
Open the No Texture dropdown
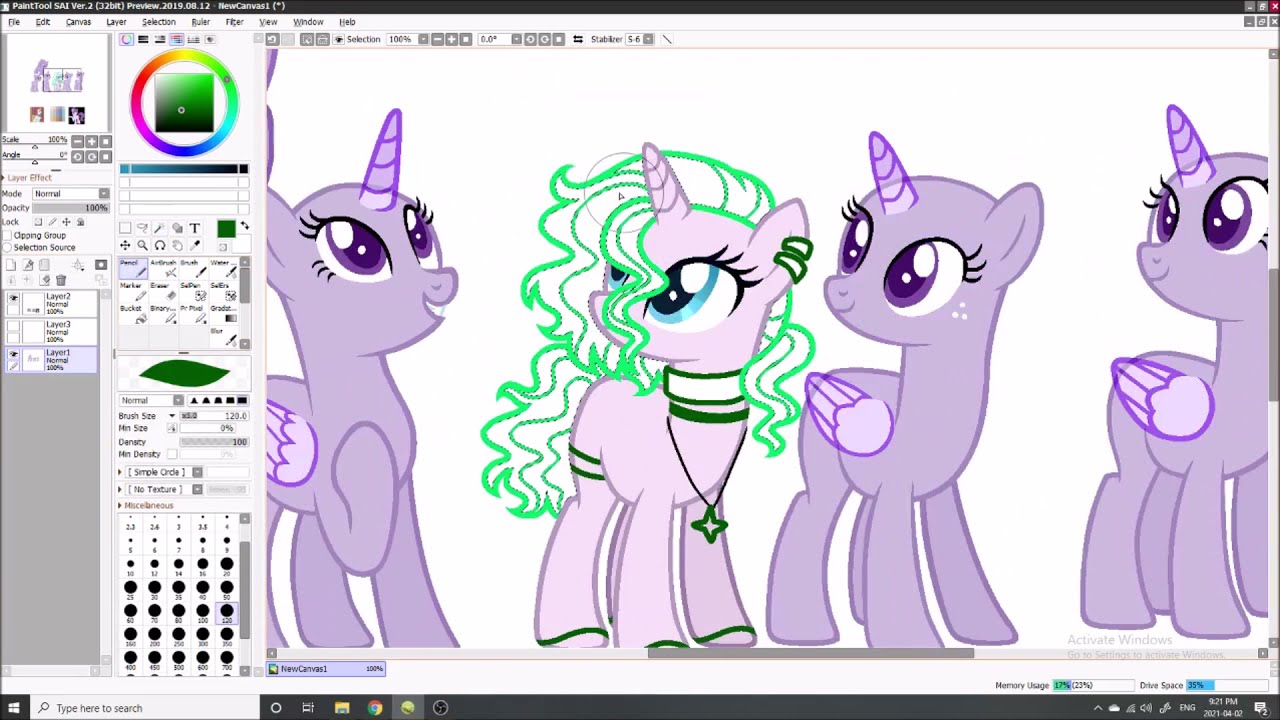pos(197,489)
